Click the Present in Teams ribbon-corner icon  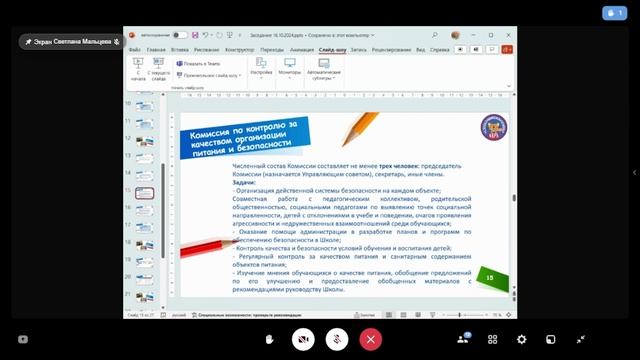476,49
